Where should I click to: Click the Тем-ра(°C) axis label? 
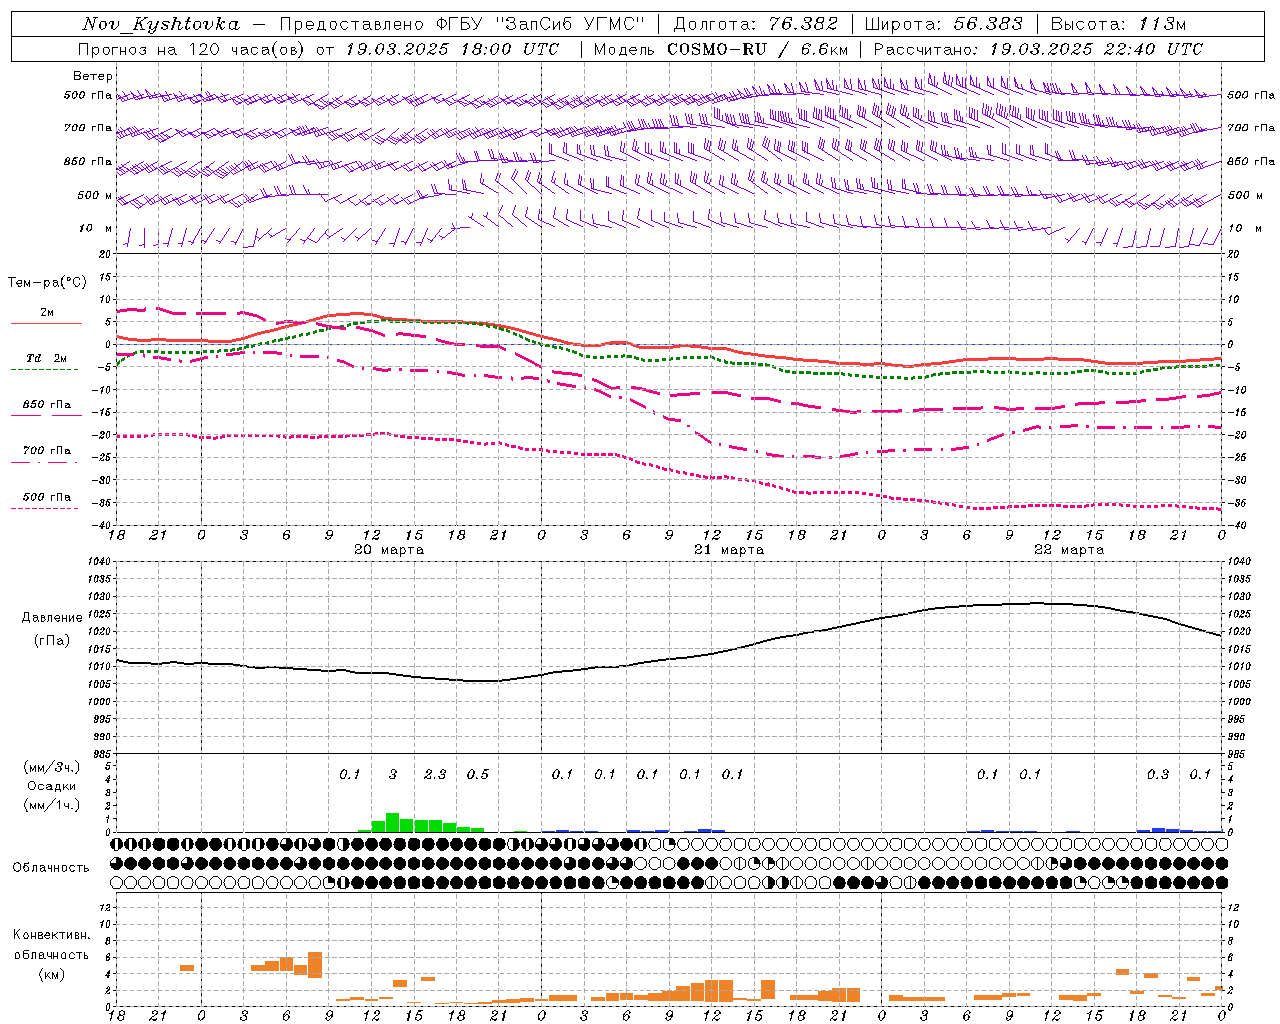click(47, 283)
